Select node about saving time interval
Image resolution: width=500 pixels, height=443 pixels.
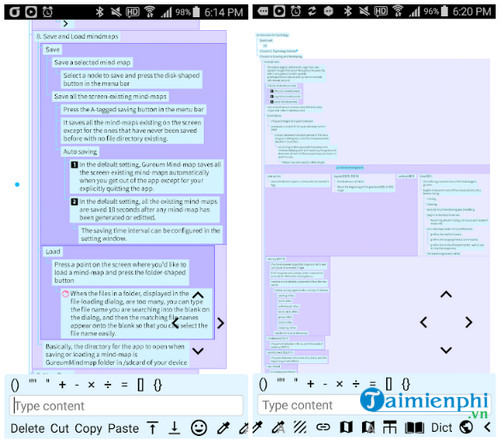coord(151,234)
